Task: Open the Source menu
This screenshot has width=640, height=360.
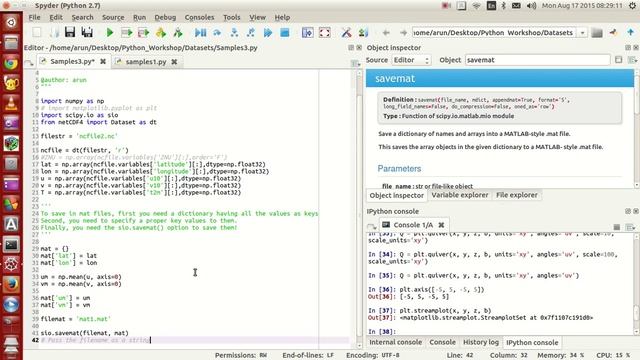Action: (x=113, y=17)
